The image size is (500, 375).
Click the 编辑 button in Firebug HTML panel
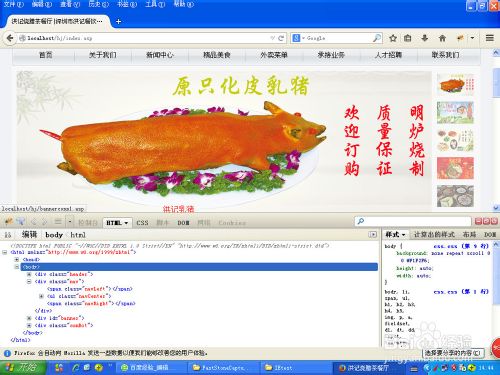coord(29,235)
